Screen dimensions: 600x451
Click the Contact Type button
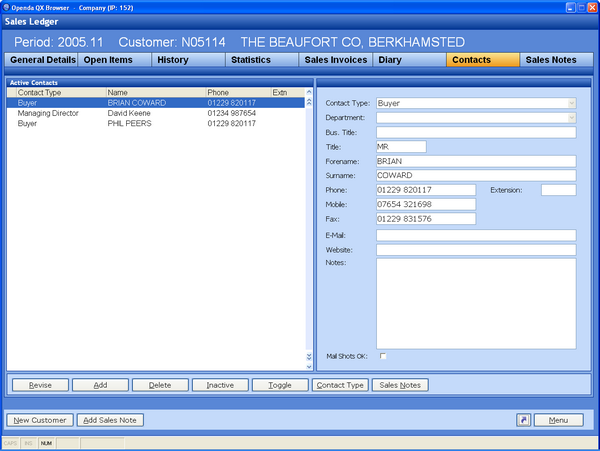tap(340, 385)
